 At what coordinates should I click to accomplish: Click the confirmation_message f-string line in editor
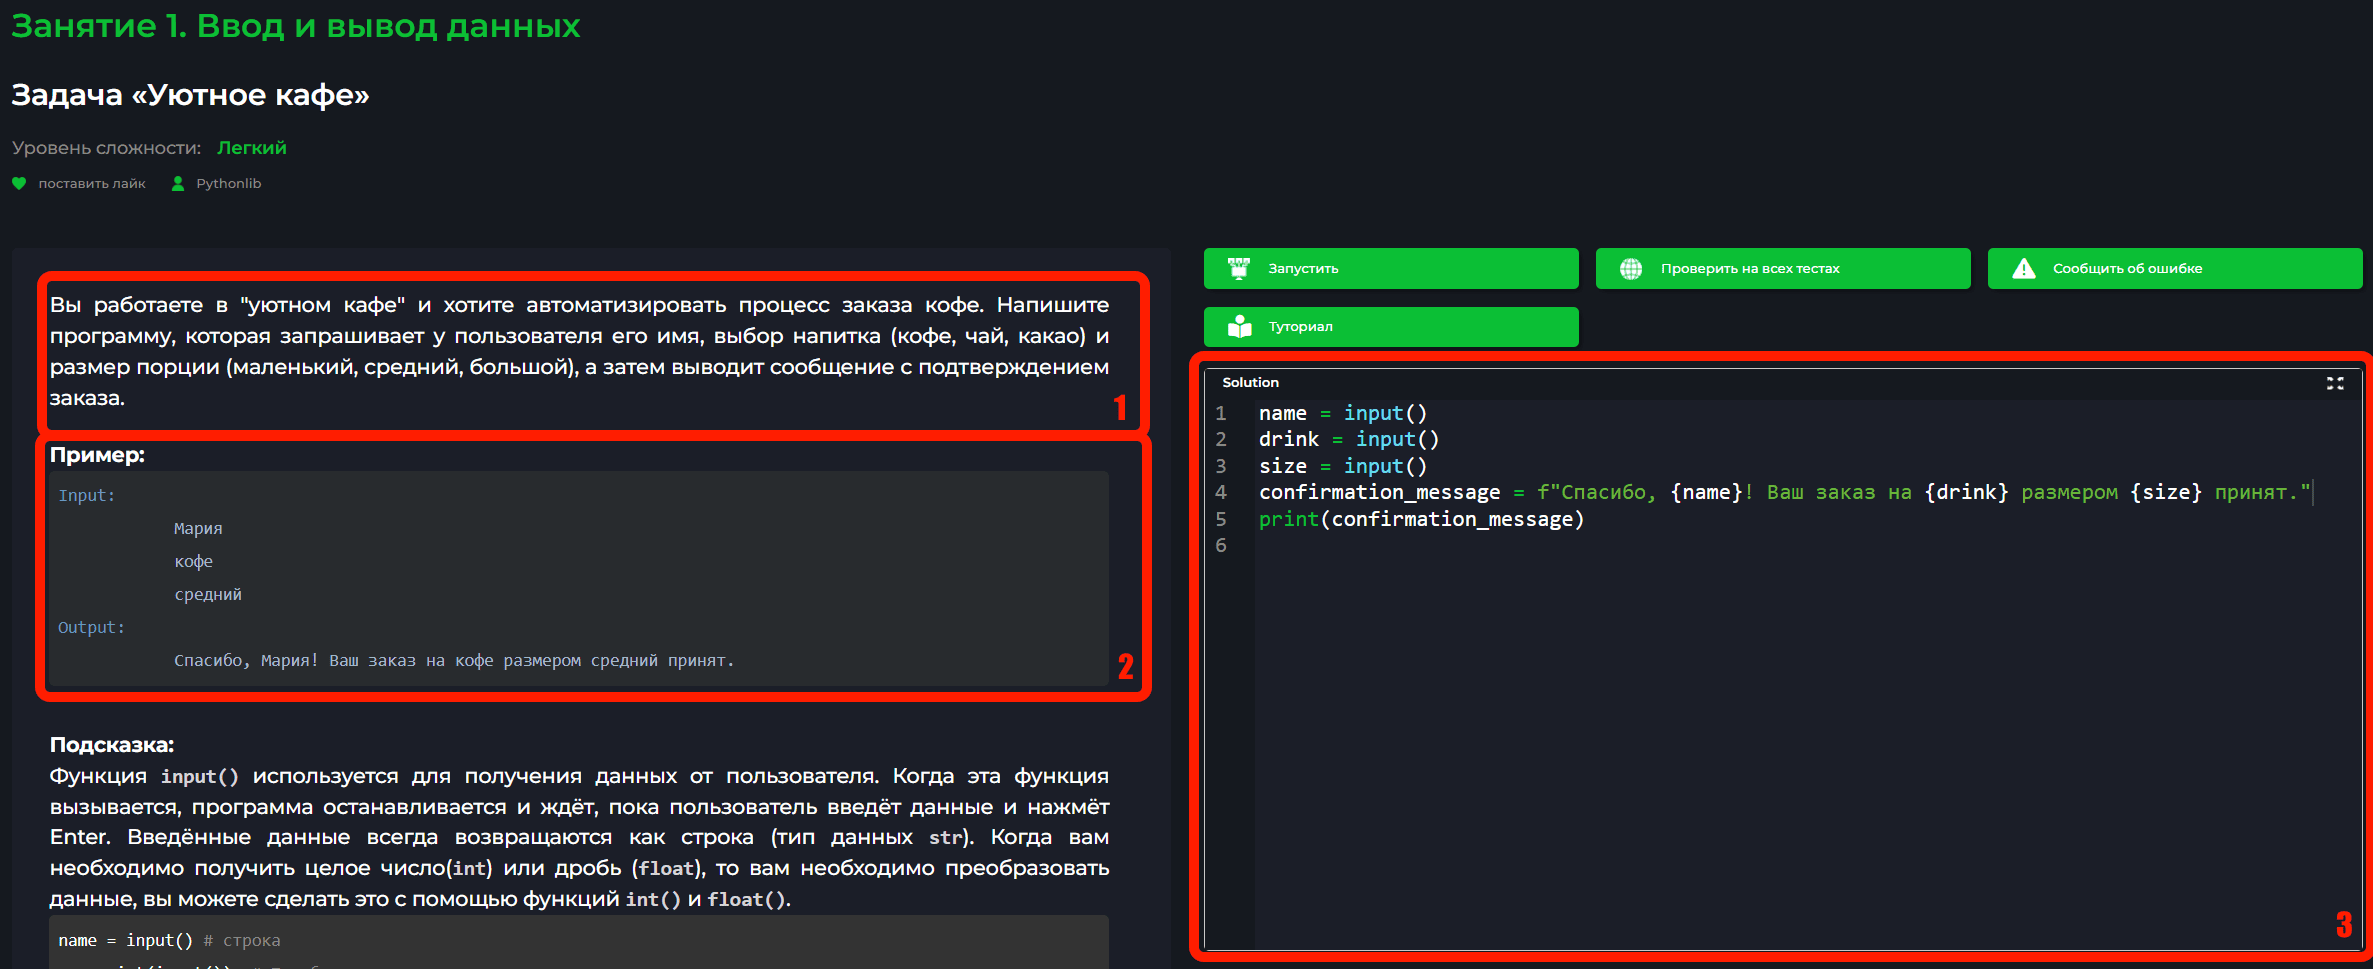(x=1785, y=492)
